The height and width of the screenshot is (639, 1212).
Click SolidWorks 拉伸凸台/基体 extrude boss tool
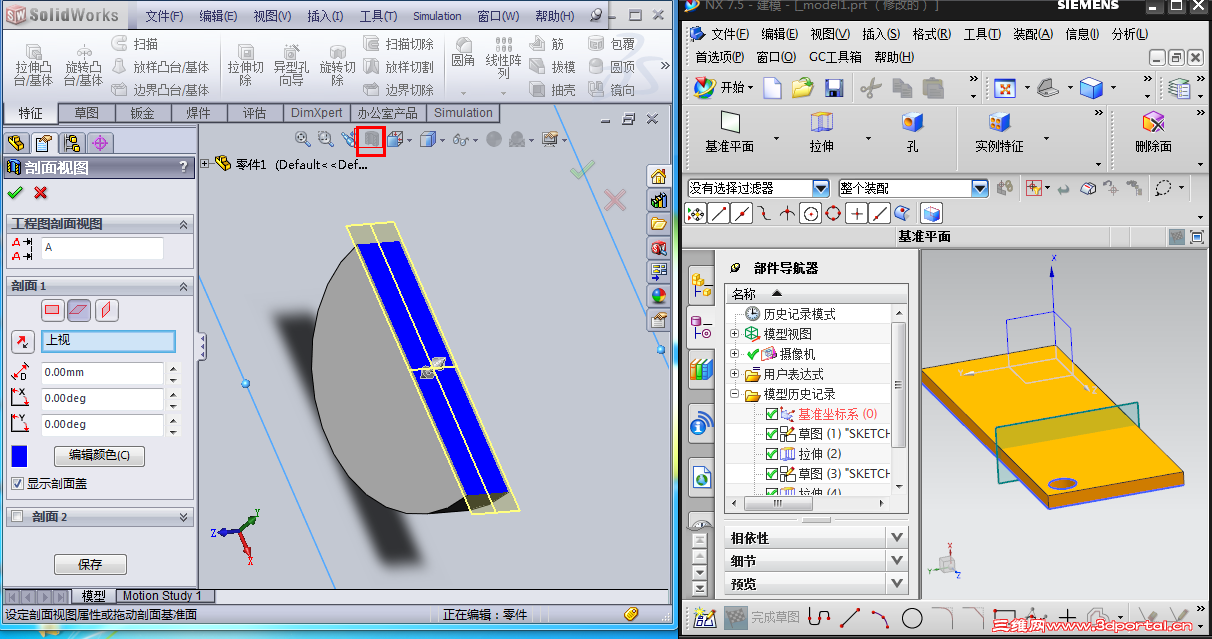[33, 64]
